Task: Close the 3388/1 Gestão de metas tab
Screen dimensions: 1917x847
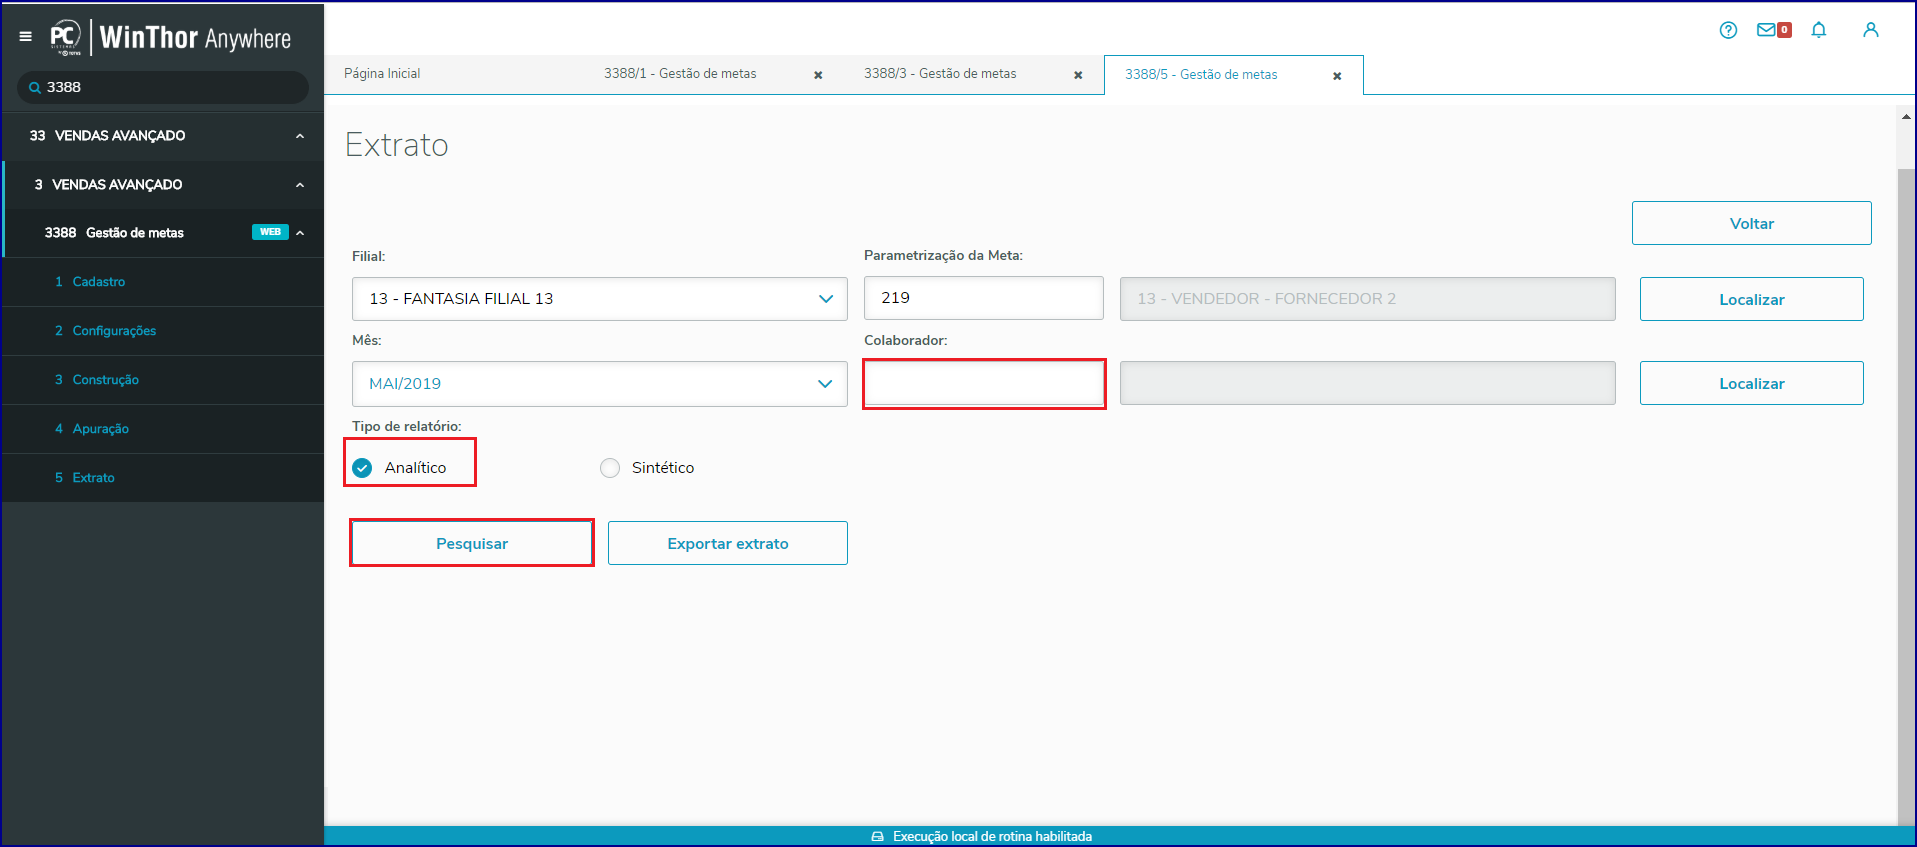Action: (818, 75)
